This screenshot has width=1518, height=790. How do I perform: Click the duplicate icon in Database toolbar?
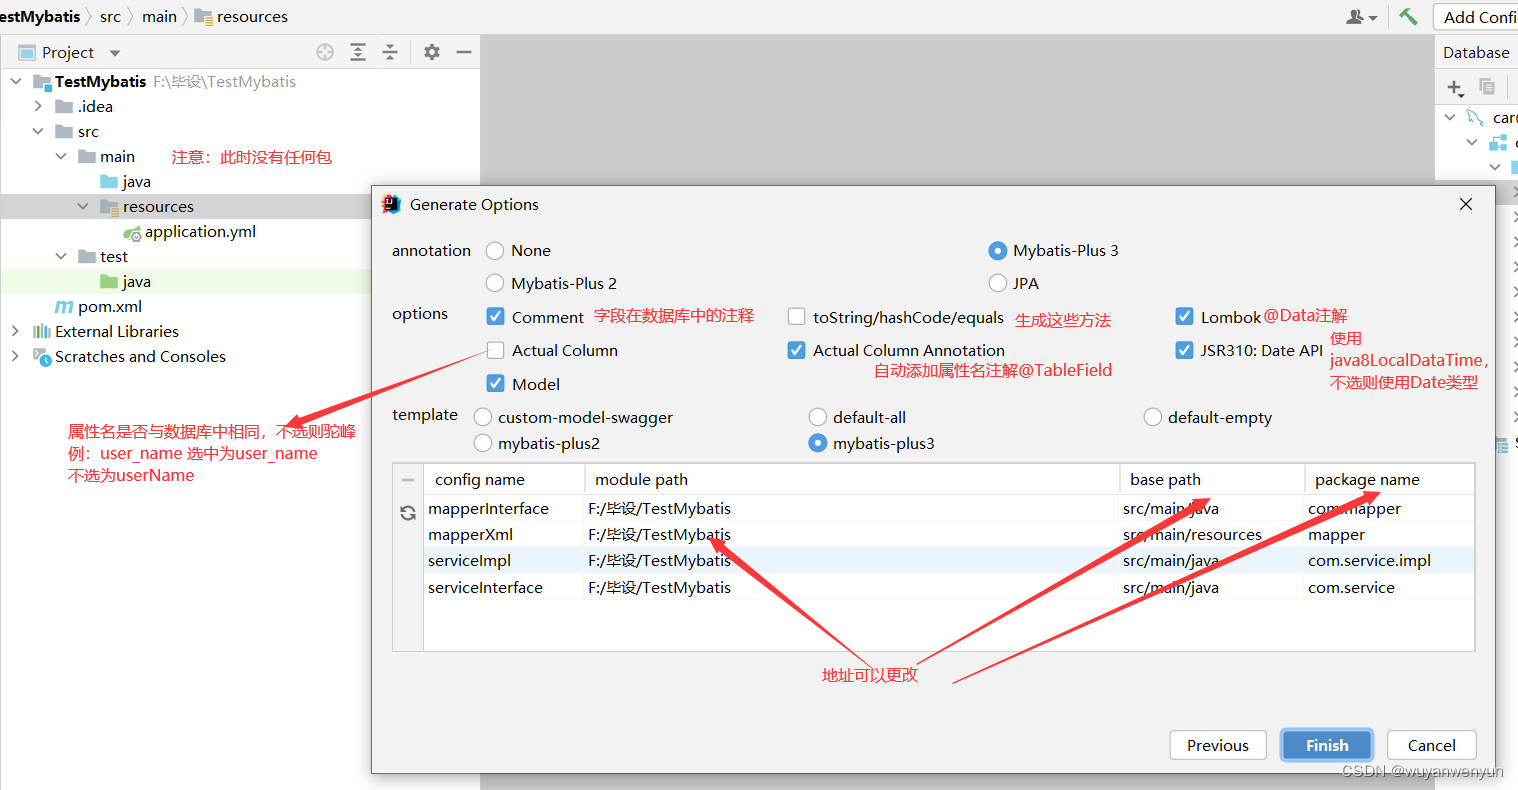click(x=1487, y=87)
